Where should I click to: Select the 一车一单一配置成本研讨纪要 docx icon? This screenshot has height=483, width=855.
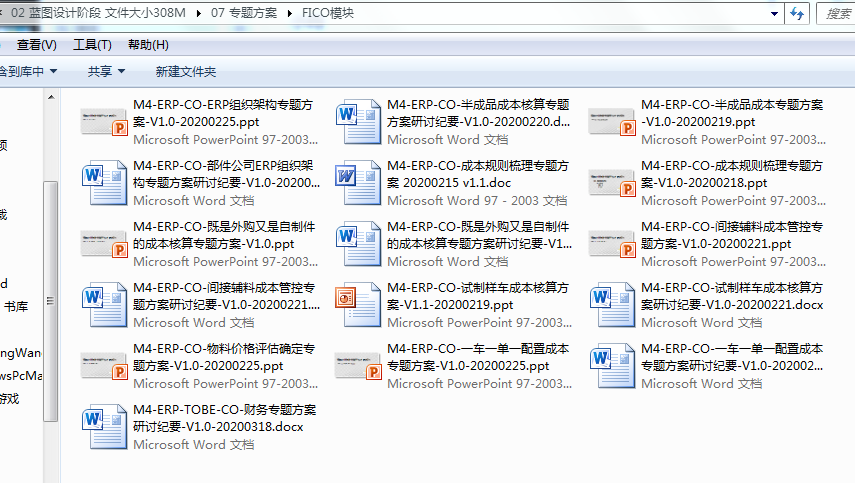pyautogui.click(x=613, y=366)
